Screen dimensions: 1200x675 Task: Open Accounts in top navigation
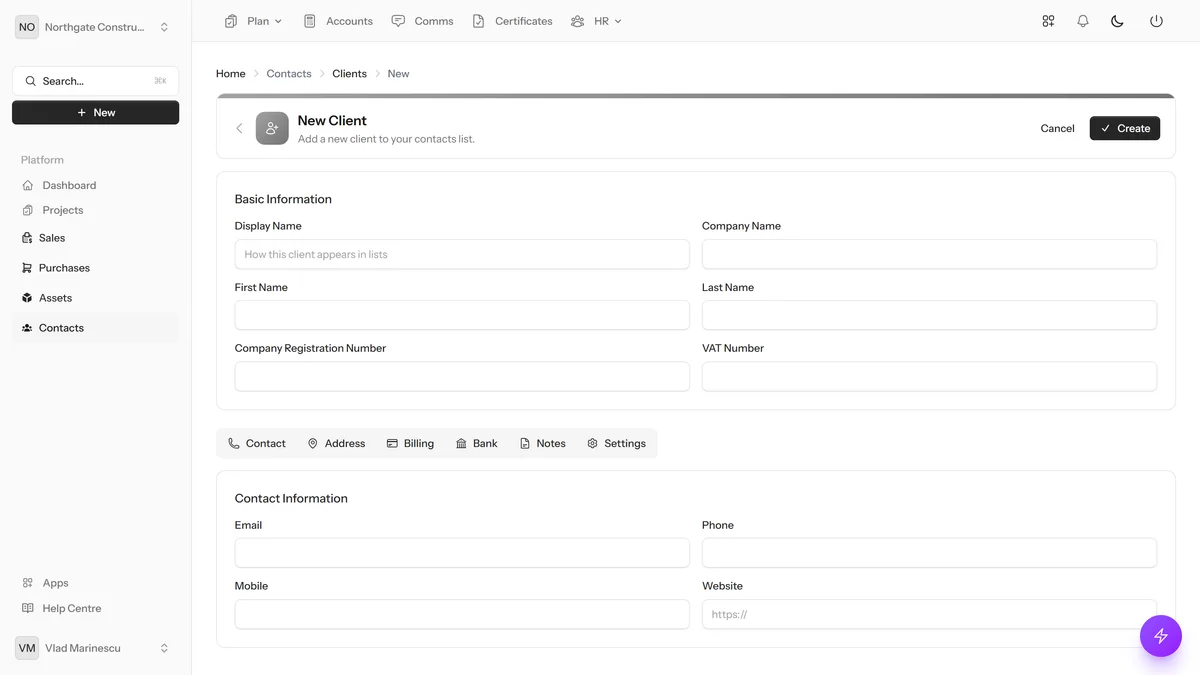tap(338, 21)
